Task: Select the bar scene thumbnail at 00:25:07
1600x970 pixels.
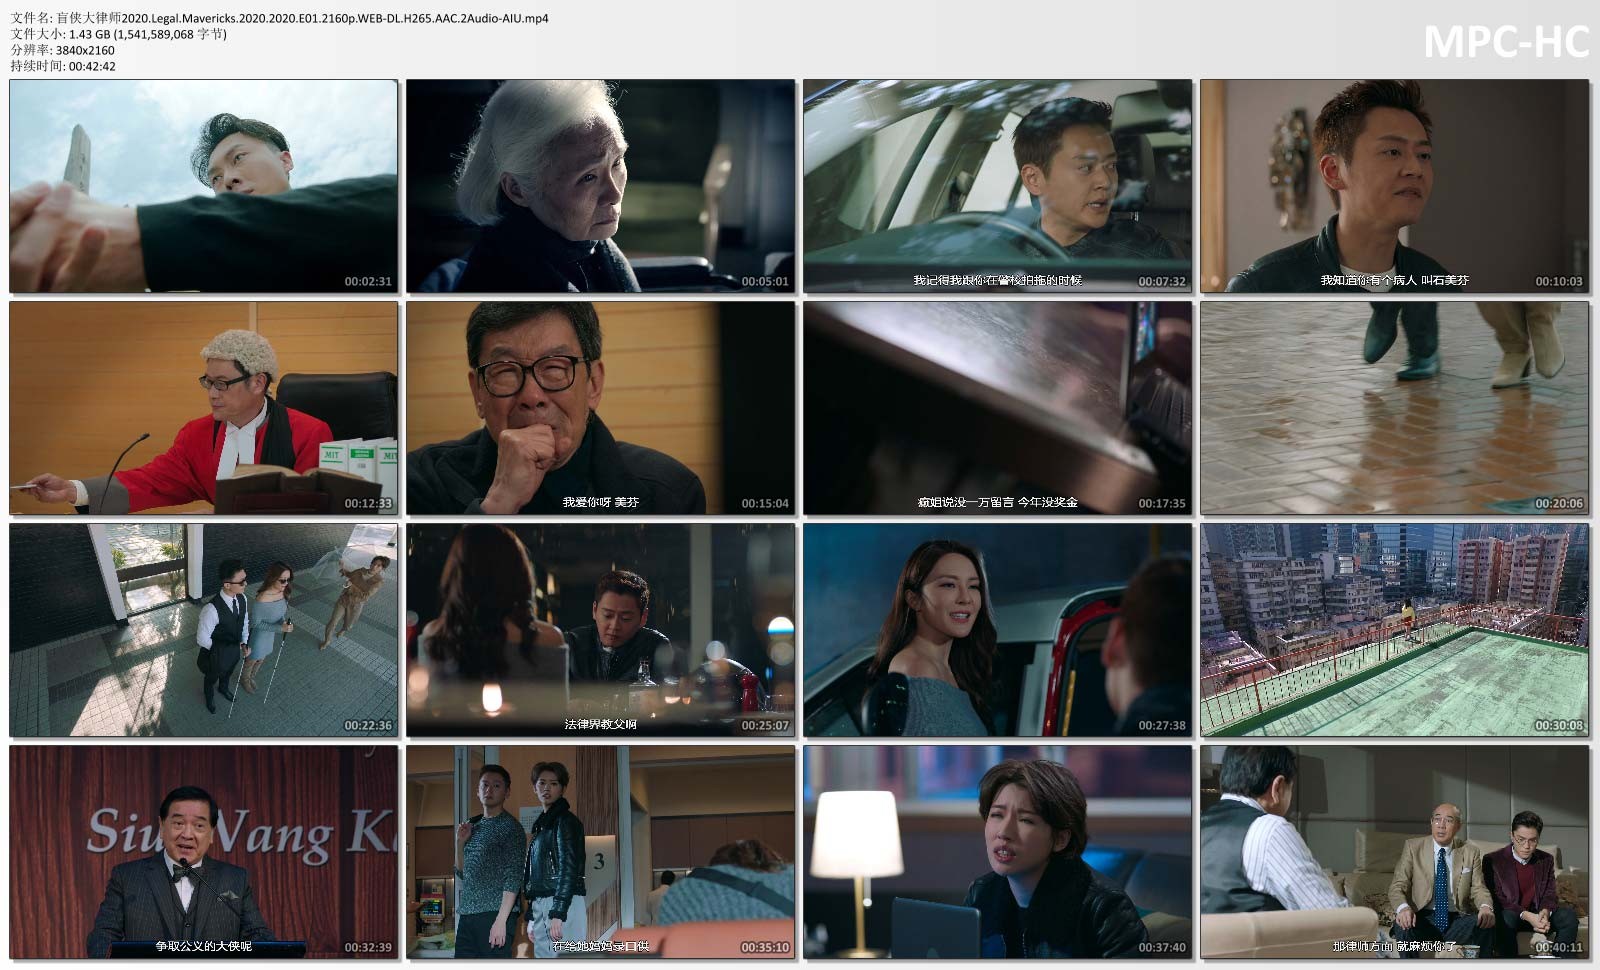Action: click(x=600, y=630)
